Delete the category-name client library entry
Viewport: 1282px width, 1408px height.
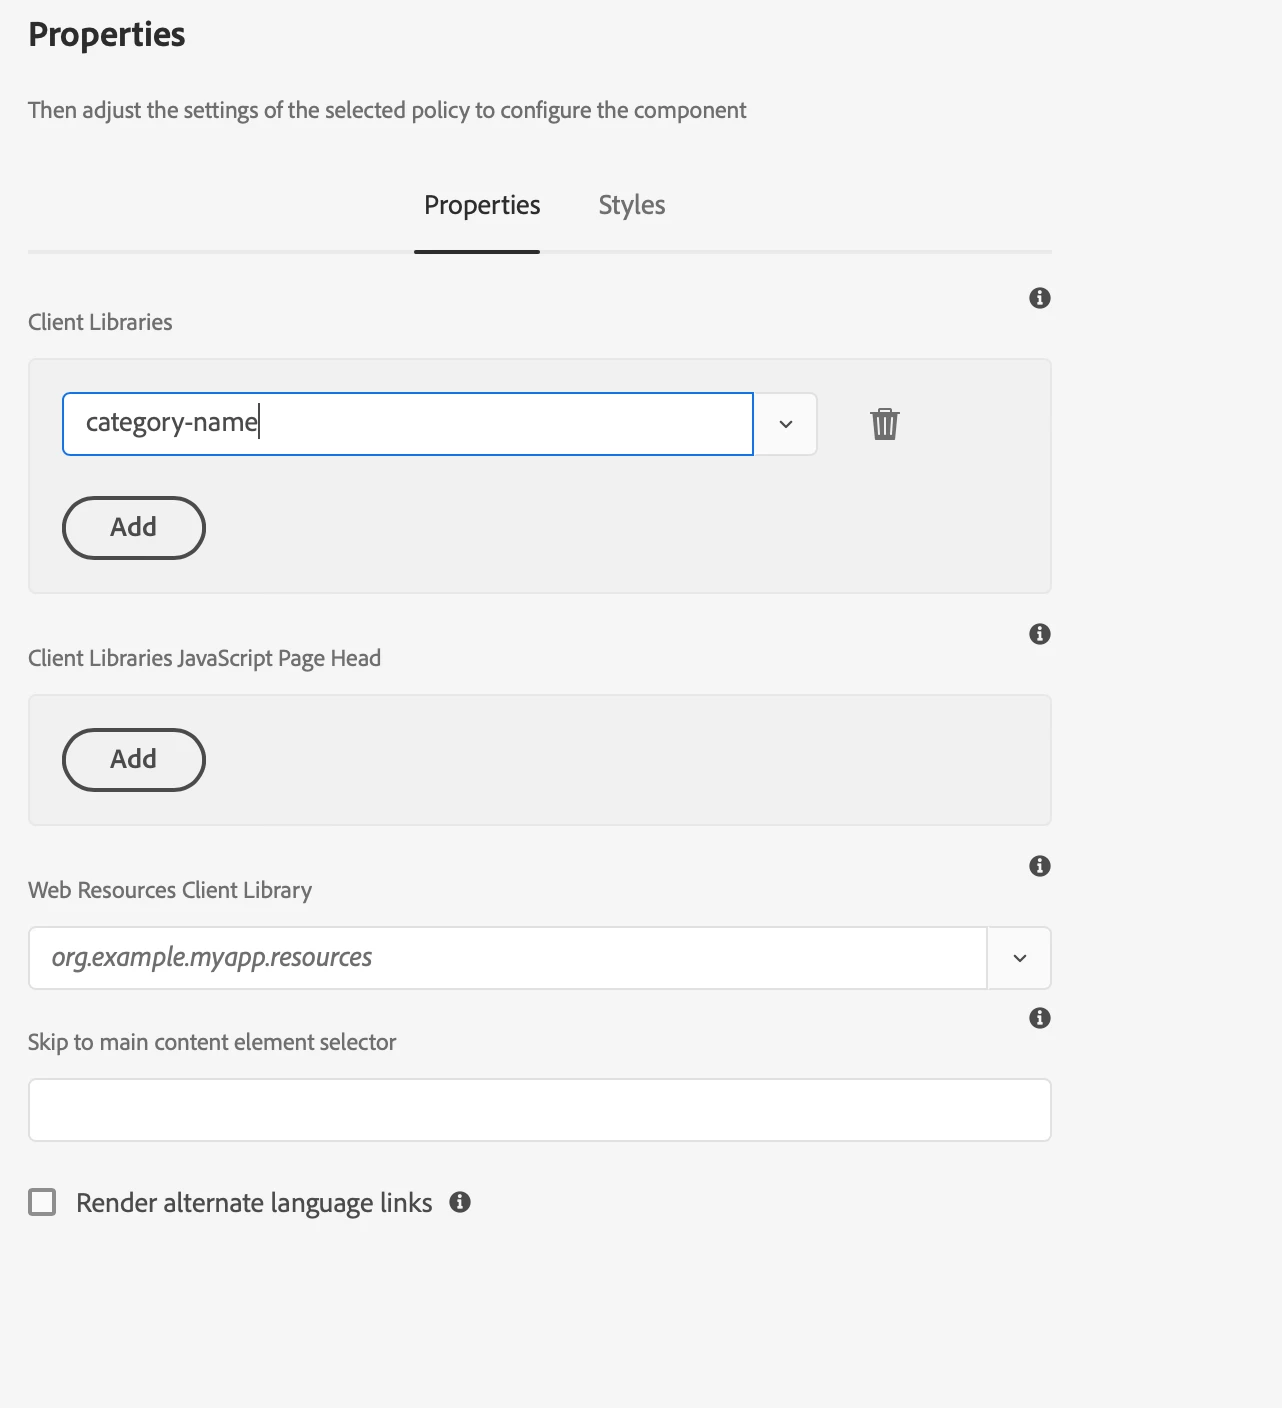885,424
